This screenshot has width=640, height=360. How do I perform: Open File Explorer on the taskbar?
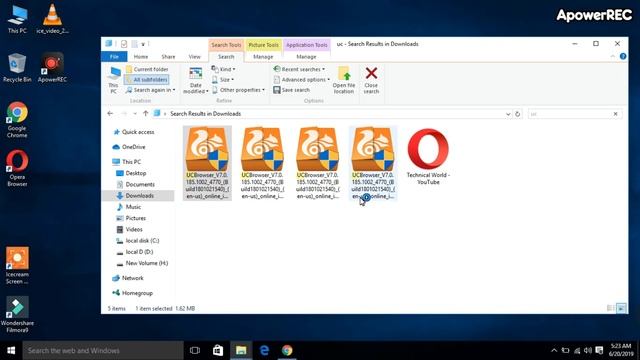(241, 351)
